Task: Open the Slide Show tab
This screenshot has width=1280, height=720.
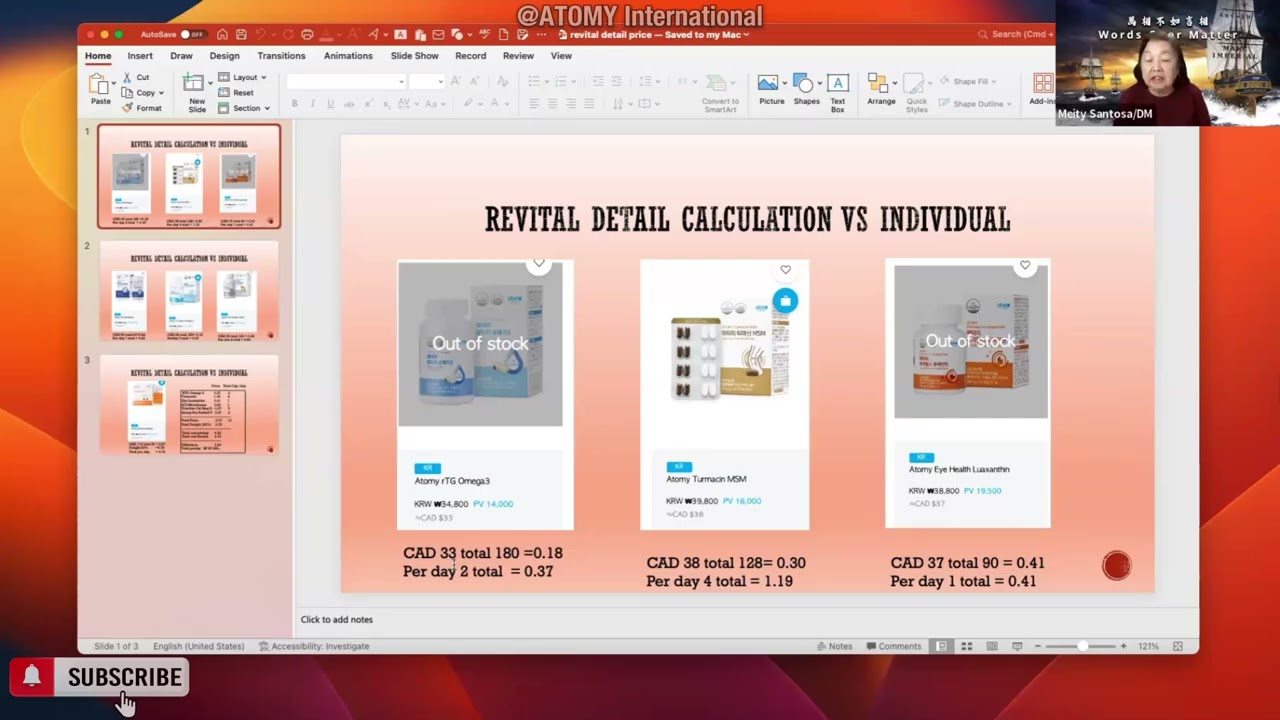Action: tap(414, 56)
